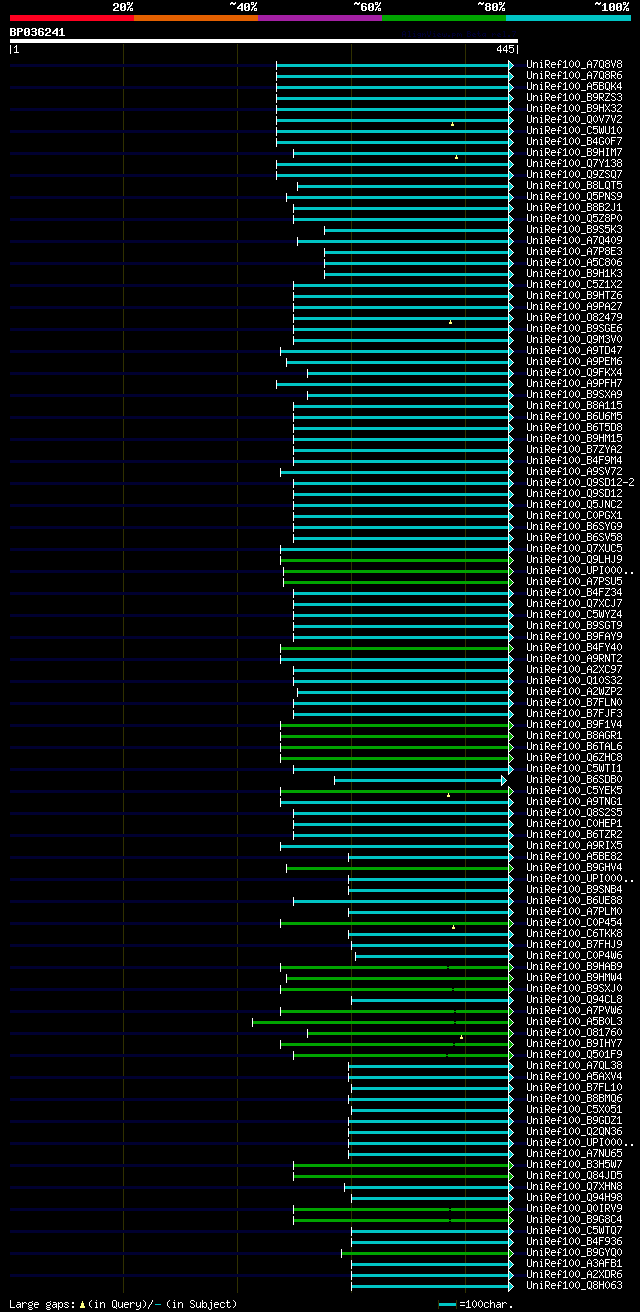Select hit label UniRef100_B6T5D8
The height and width of the screenshot is (1312, 640).
(x=574, y=428)
